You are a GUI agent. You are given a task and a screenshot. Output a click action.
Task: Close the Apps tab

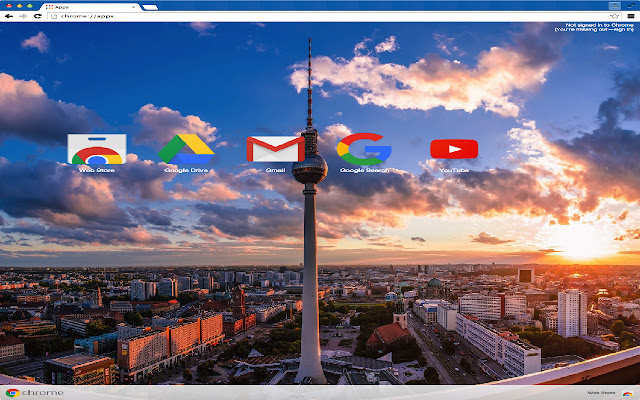pos(133,7)
